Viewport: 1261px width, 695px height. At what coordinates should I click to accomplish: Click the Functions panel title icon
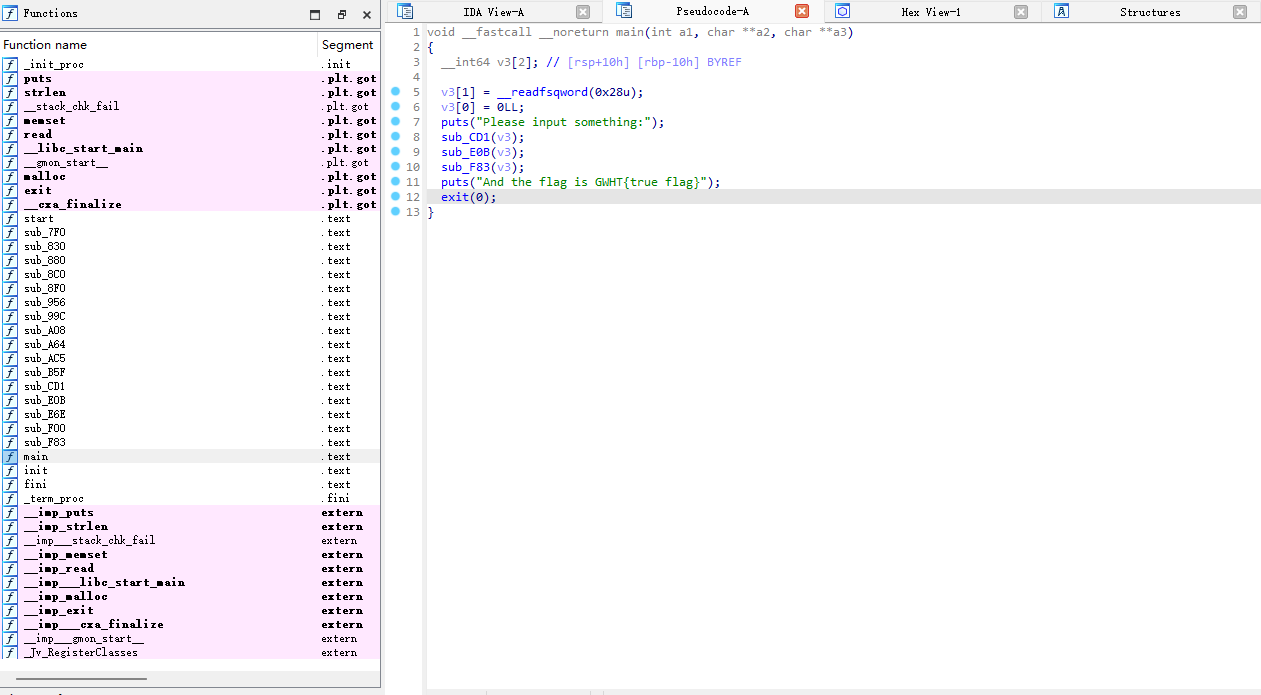tap(9, 14)
